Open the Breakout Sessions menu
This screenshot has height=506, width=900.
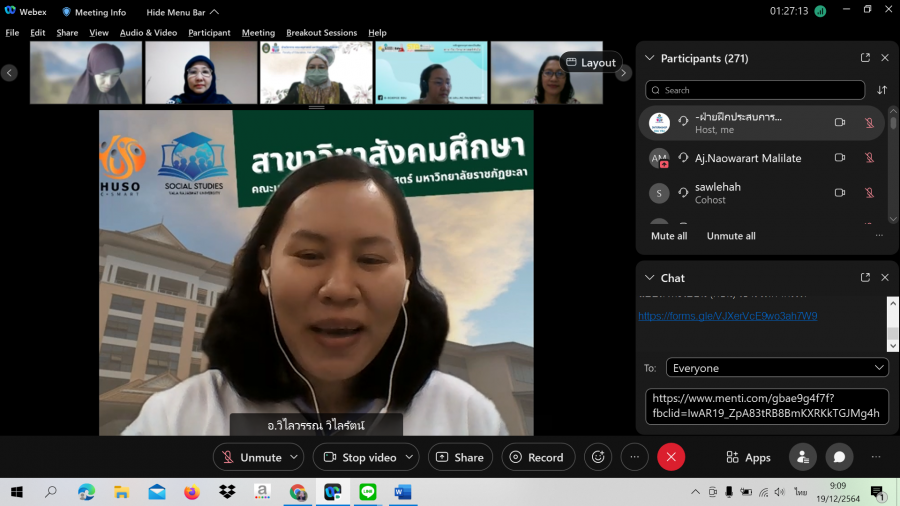(x=321, y=33)
